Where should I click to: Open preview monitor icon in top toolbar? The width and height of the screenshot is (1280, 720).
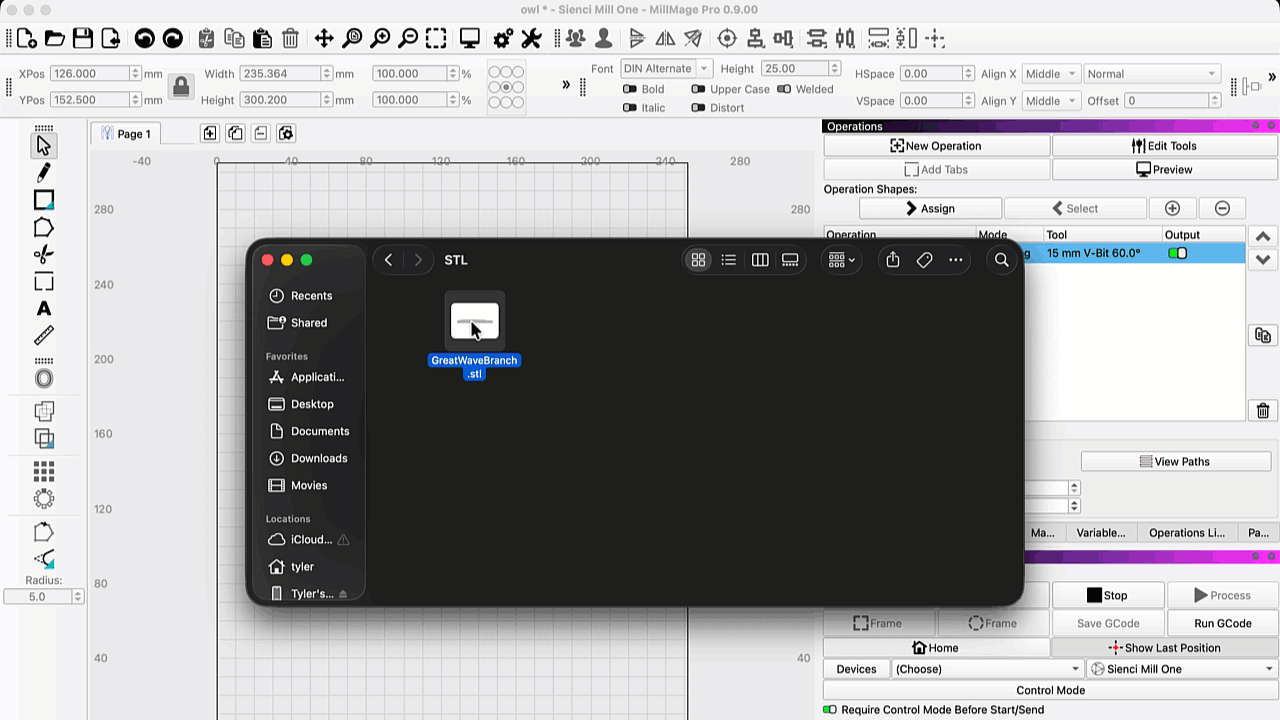pyautogui.click(x=470, y=39)
